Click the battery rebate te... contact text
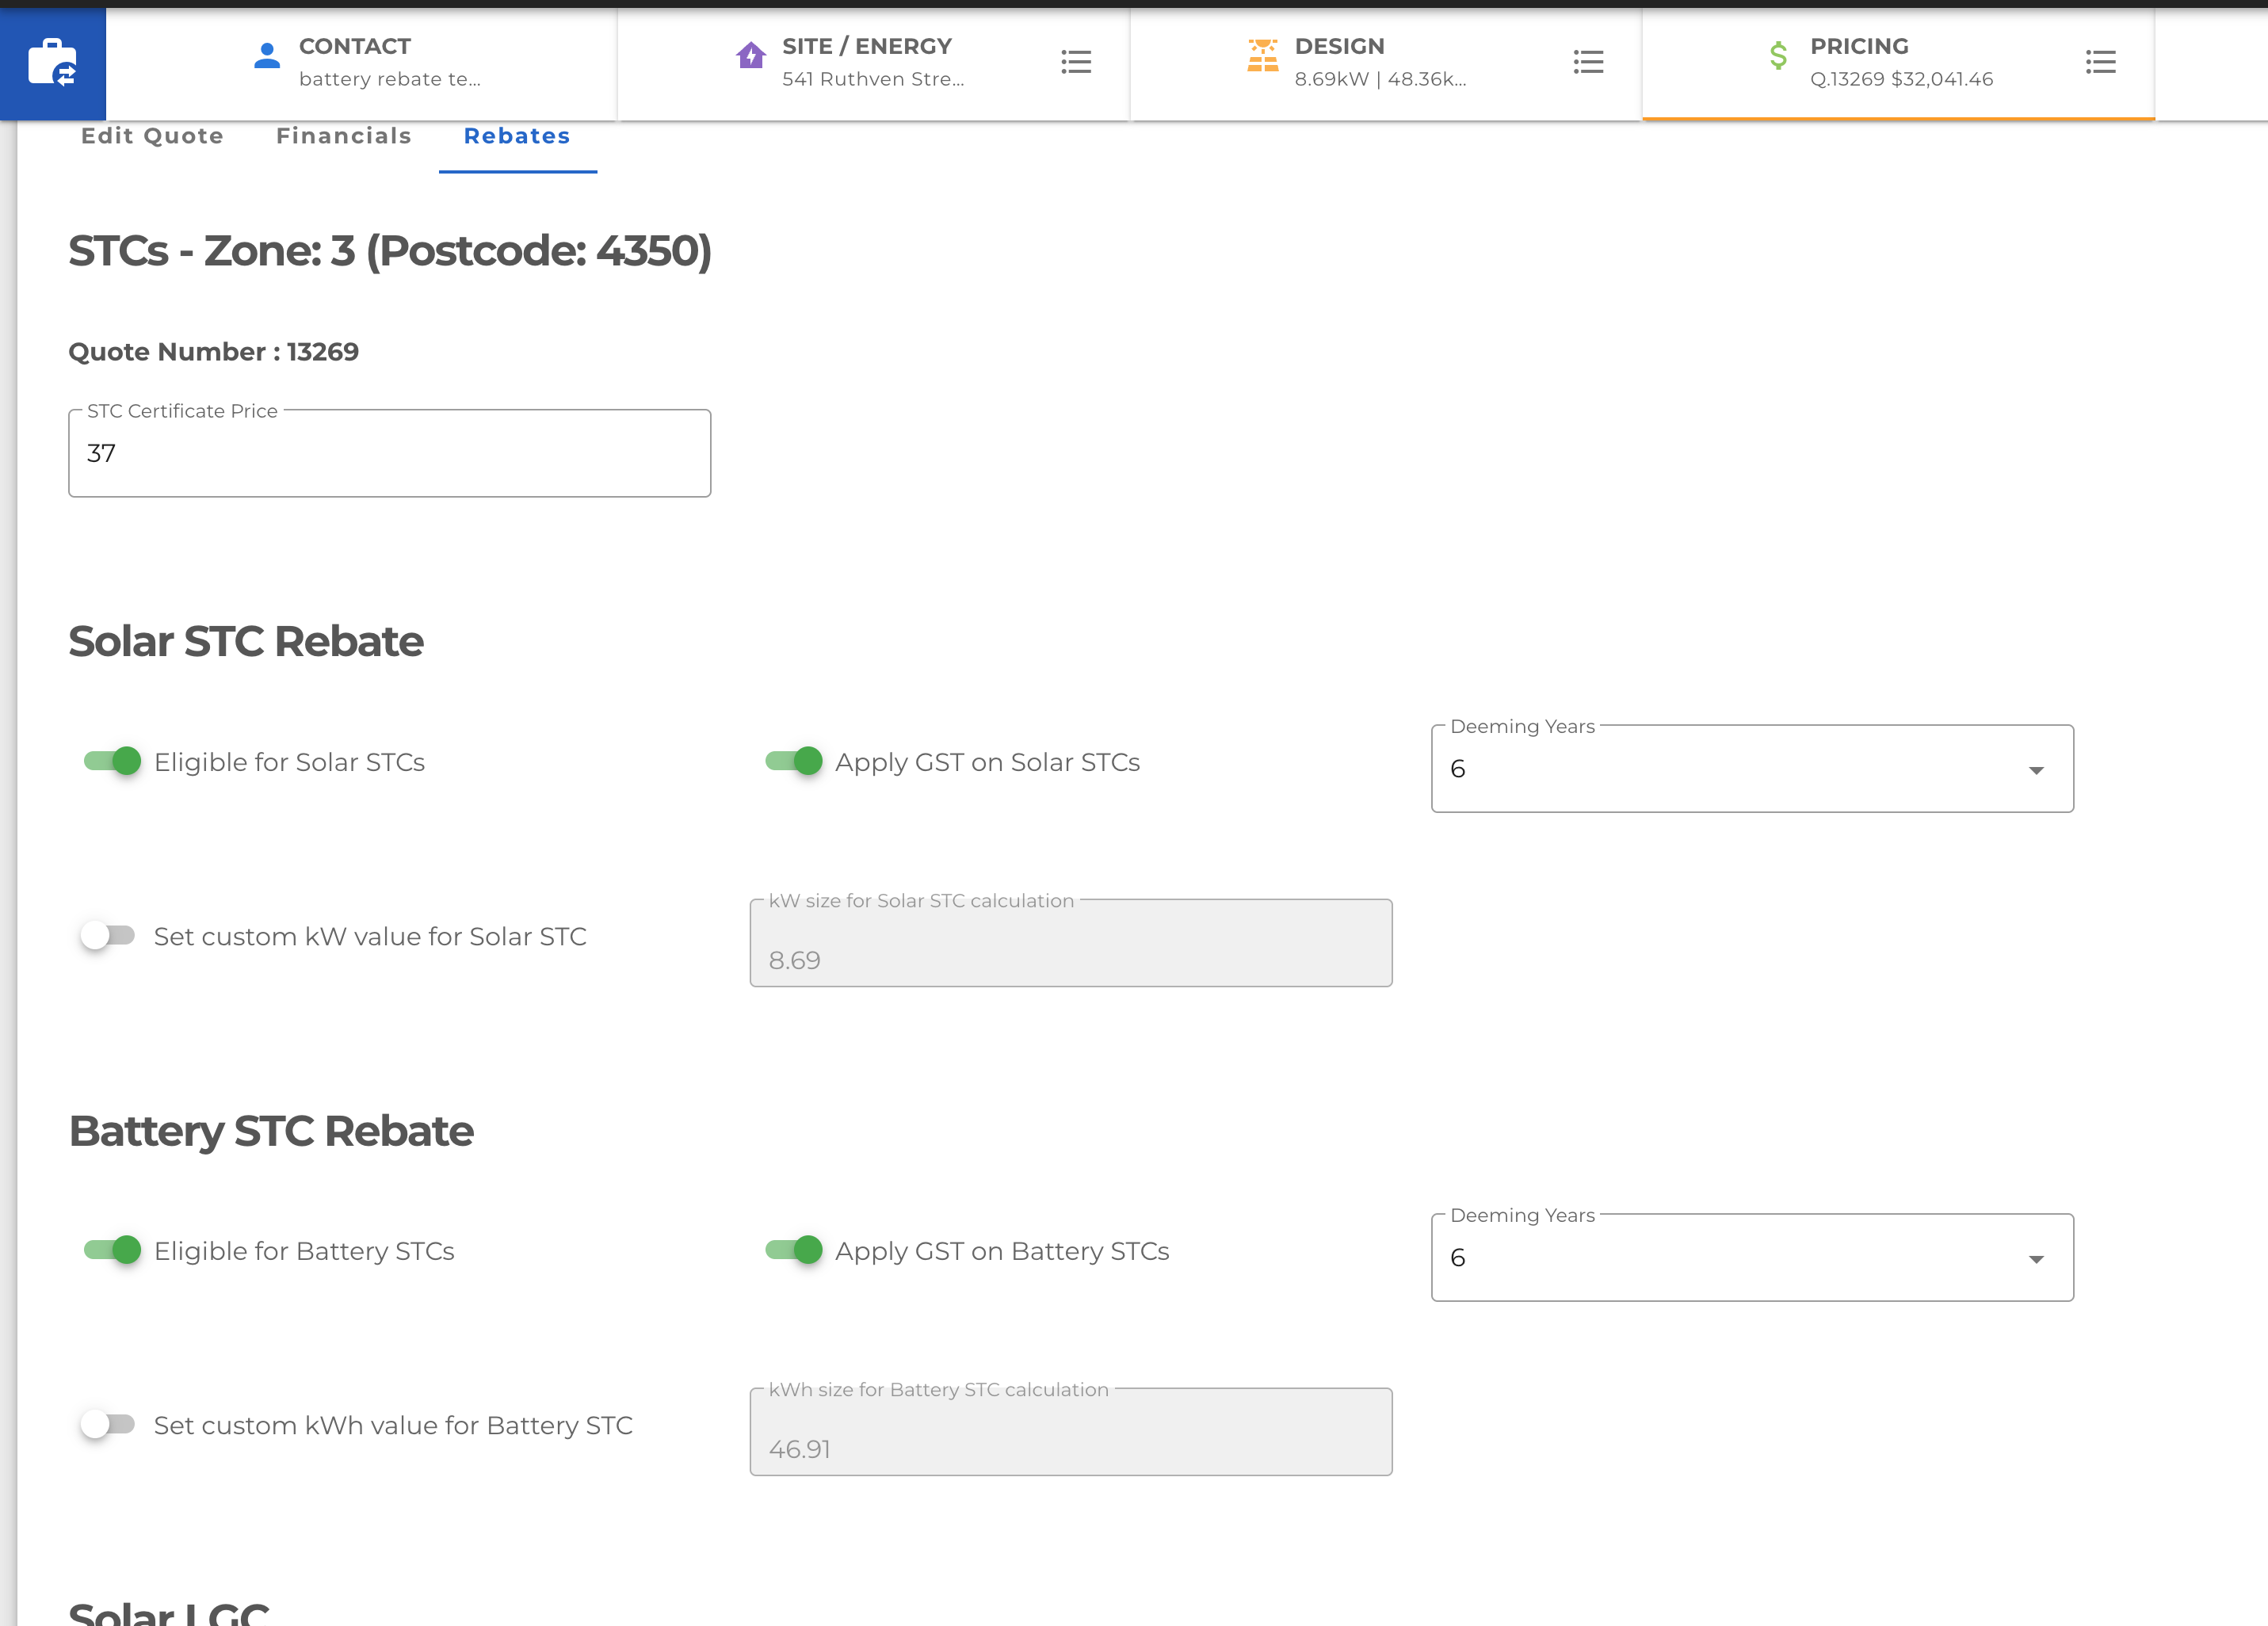2268x1626 pixels. [390, 79]
